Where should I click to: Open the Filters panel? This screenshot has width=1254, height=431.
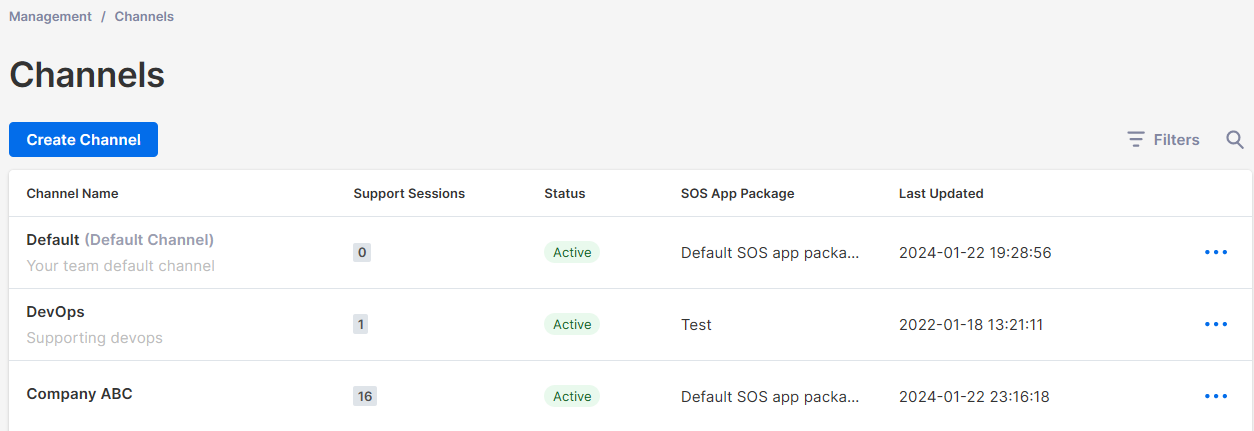(1163, 140)
